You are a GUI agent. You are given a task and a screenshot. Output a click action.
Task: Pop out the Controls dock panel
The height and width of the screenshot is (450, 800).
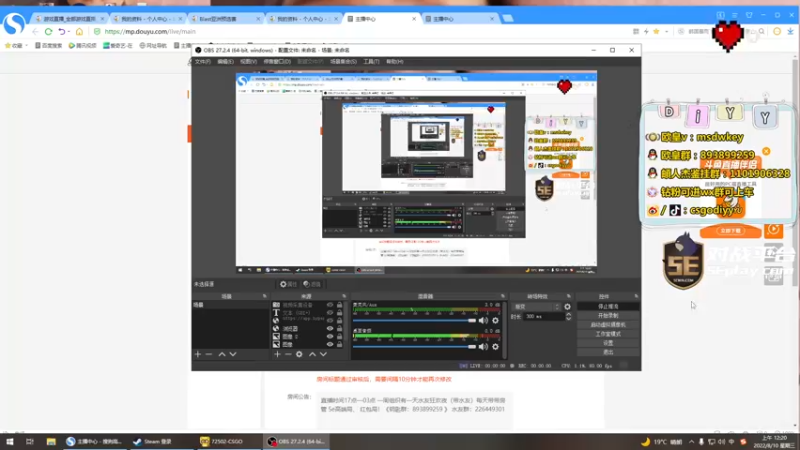coord(636,296)
